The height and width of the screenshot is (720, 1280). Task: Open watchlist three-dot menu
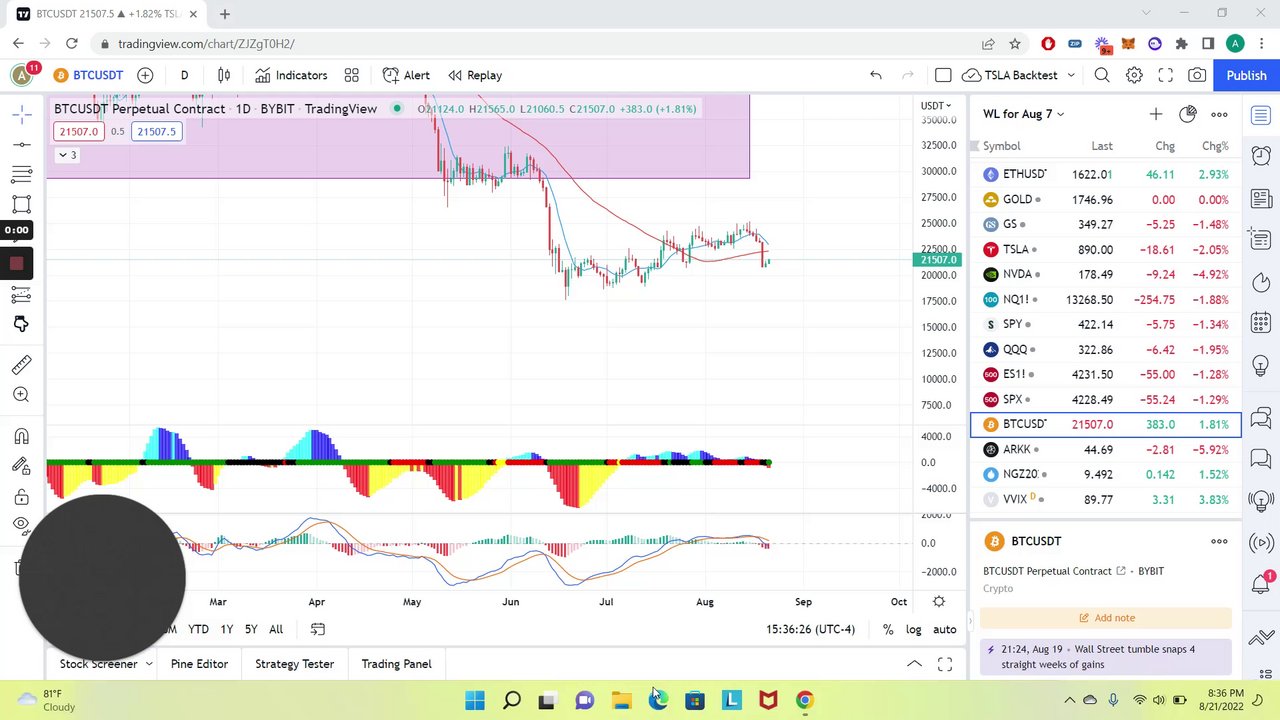1219,114
